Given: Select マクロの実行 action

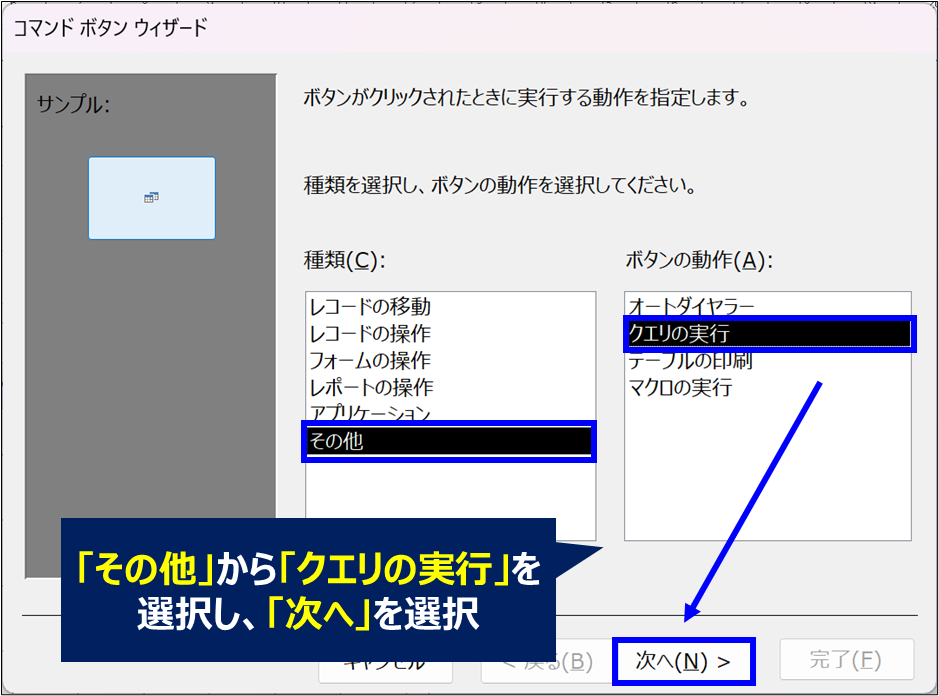Looking at the screenshot, I should (680, 387).
